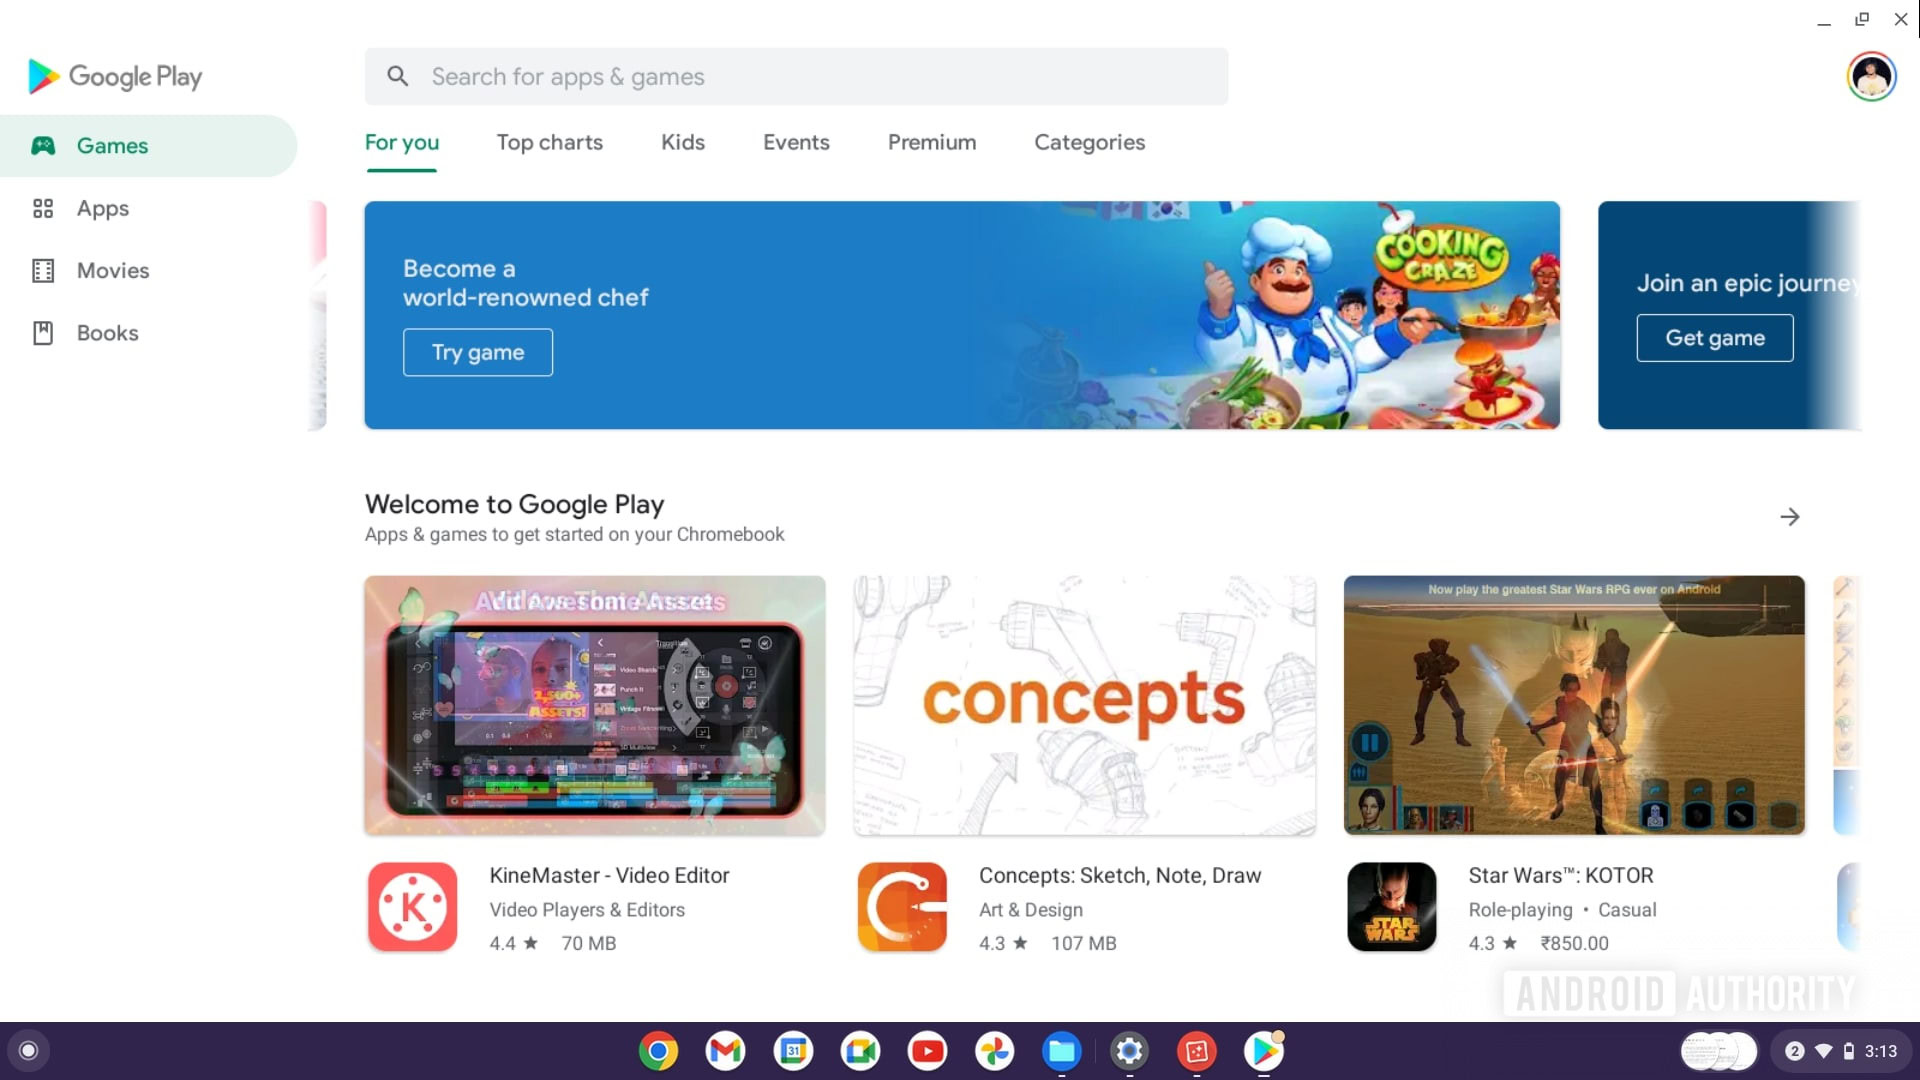
Task: Open the Files app from the shelf
Action: pos(1061,1051)
